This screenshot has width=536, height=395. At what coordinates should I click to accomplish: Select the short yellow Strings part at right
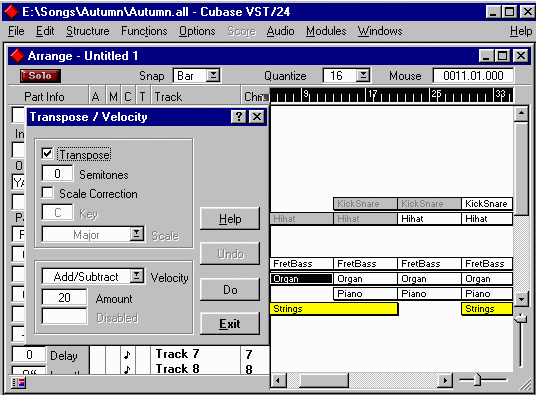point(487,309)
